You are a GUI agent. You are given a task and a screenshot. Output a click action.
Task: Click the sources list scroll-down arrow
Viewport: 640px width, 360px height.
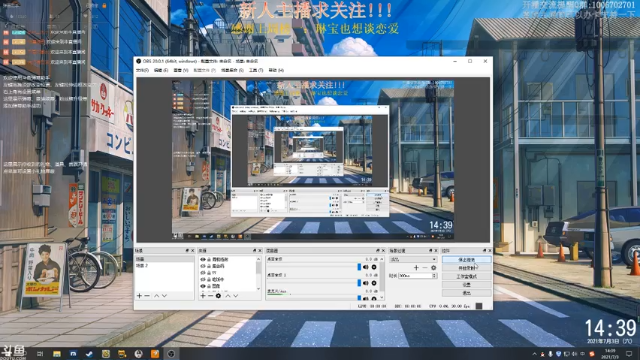[258, 289]
